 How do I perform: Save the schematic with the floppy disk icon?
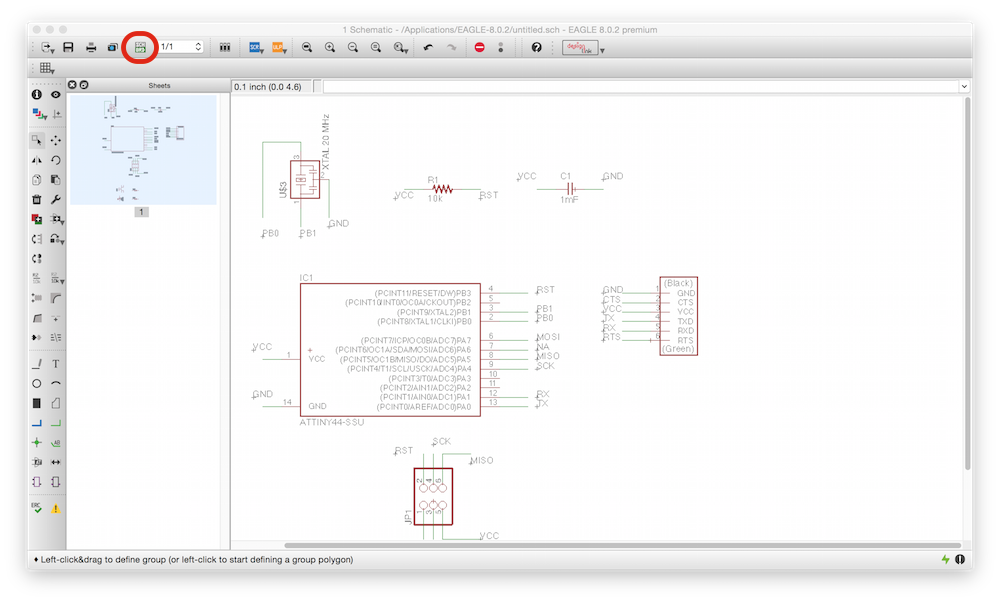68,47
